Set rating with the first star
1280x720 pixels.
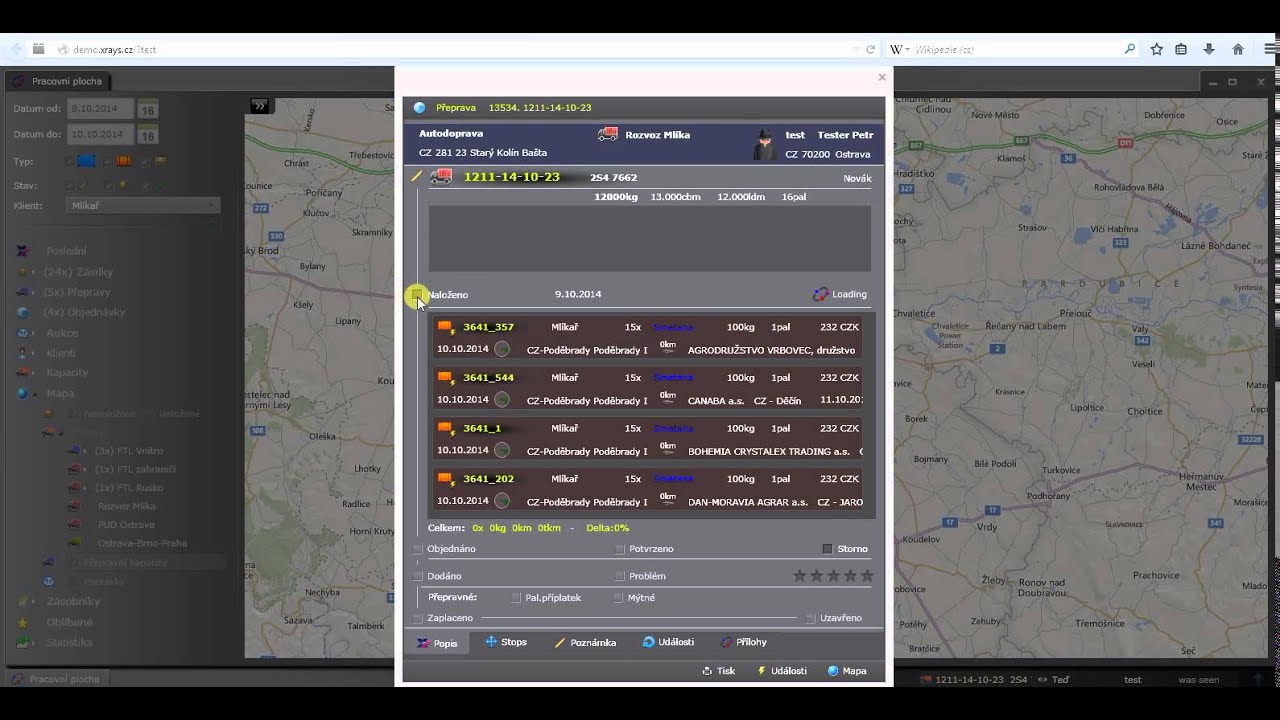pos(799,576)
